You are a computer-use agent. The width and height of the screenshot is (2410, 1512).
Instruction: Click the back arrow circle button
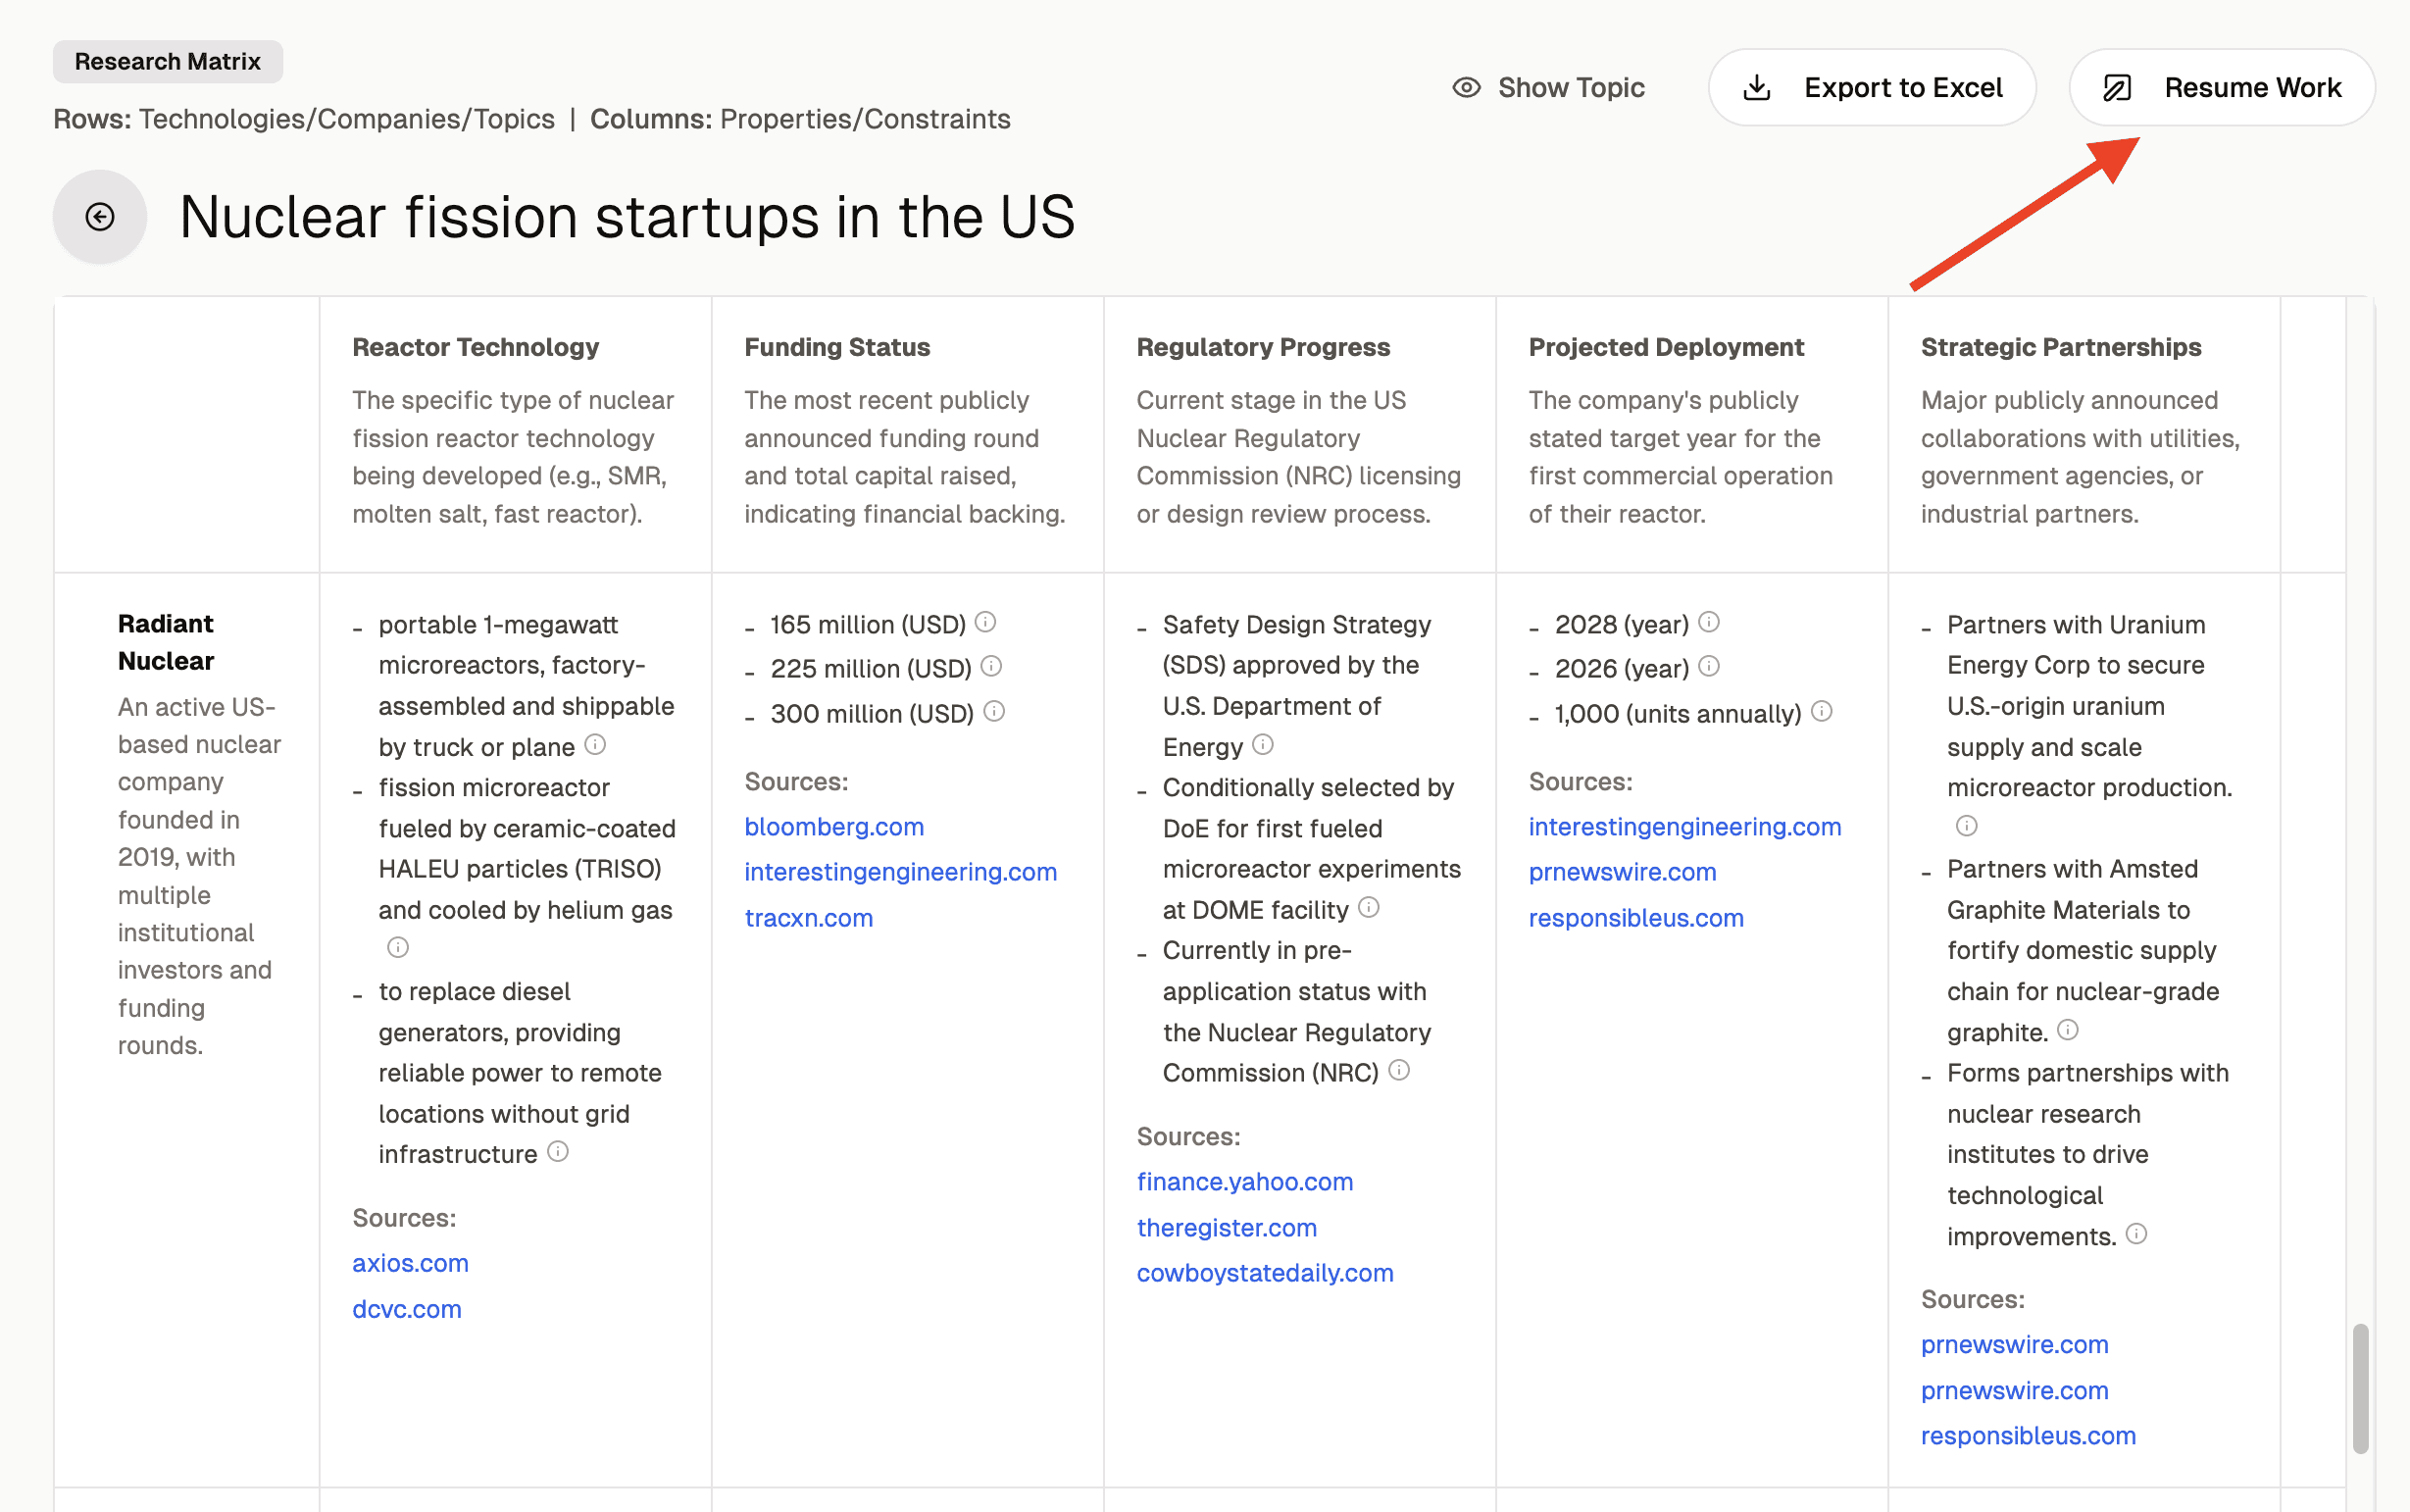[x=100, y=217]
